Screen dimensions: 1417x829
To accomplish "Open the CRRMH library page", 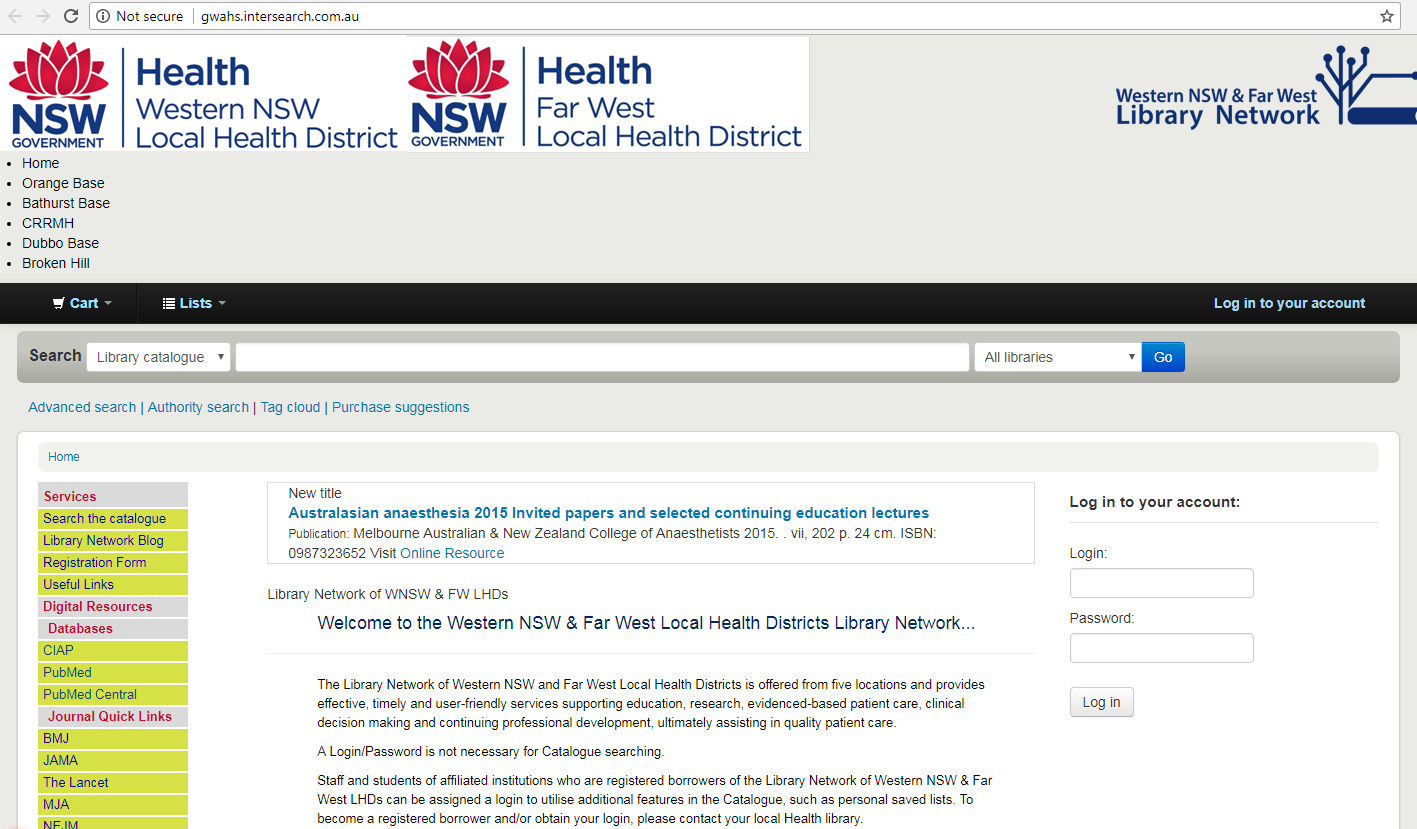I will click(x=48, y=223).
